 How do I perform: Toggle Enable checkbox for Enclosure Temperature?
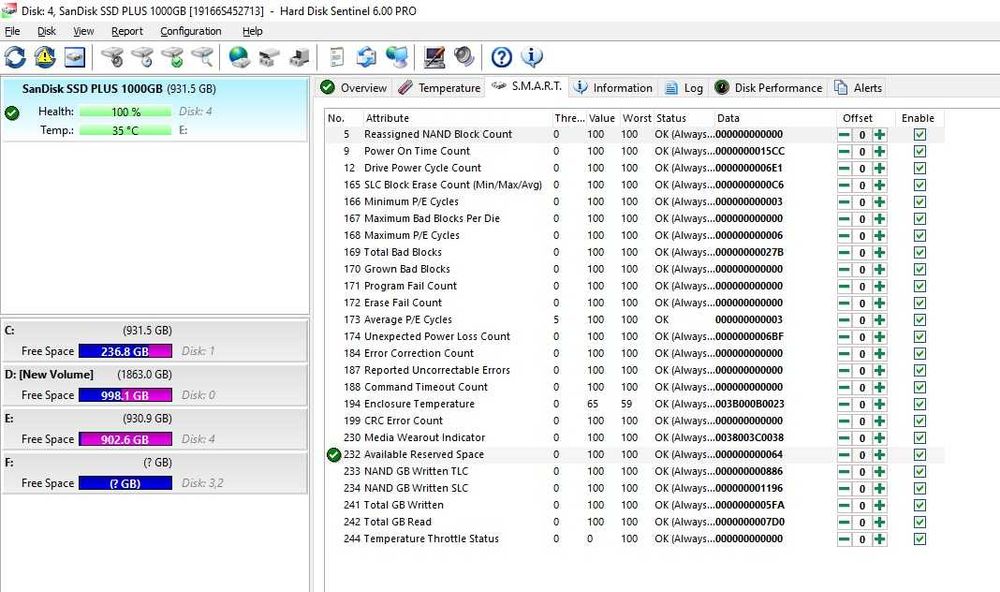click(920, 404)
